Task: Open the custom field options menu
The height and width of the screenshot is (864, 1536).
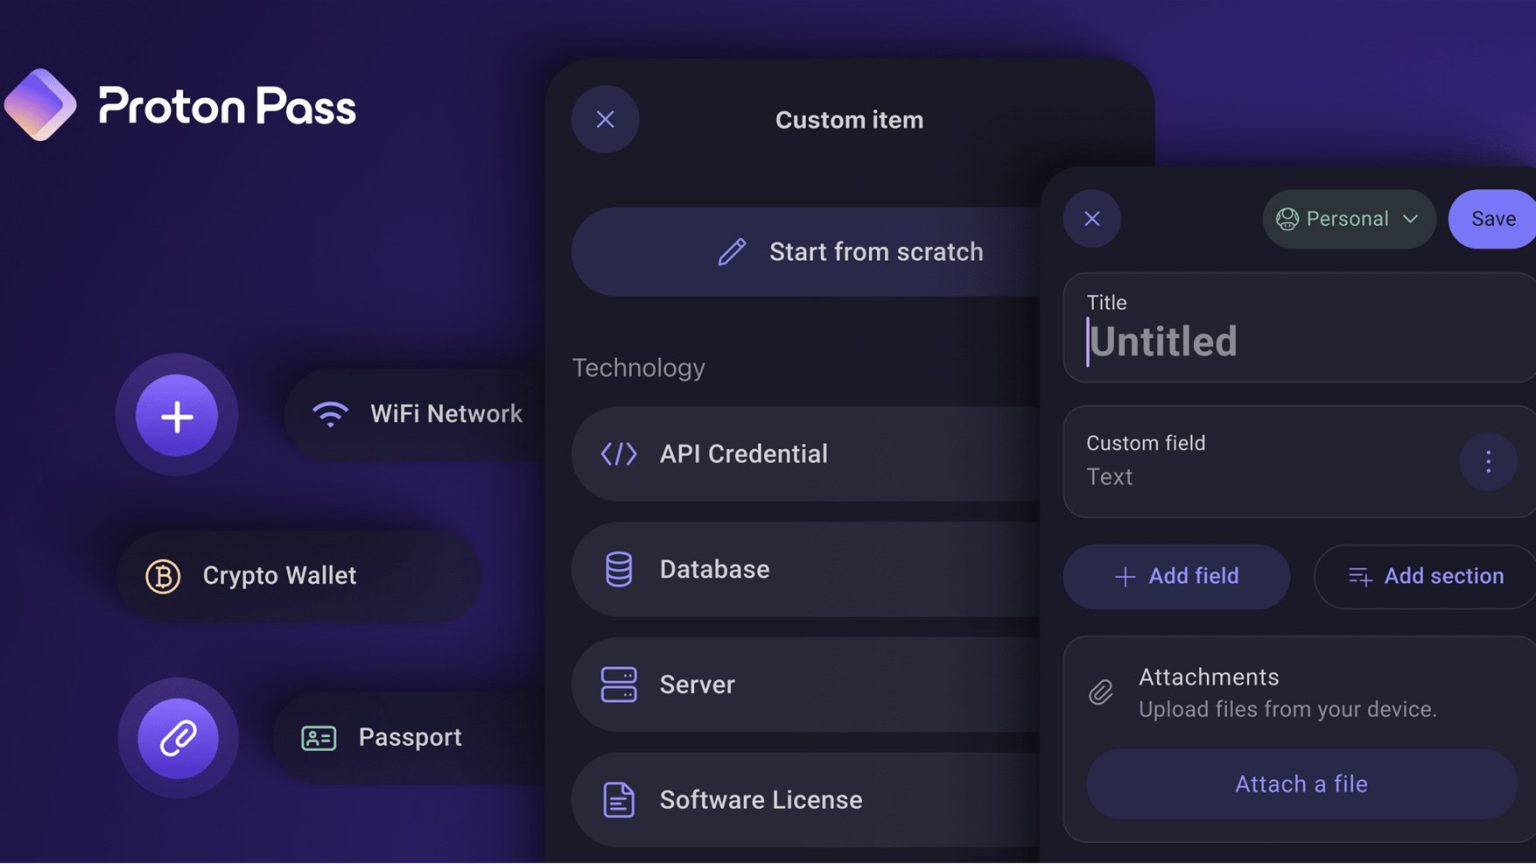Action: (1487, 461)
